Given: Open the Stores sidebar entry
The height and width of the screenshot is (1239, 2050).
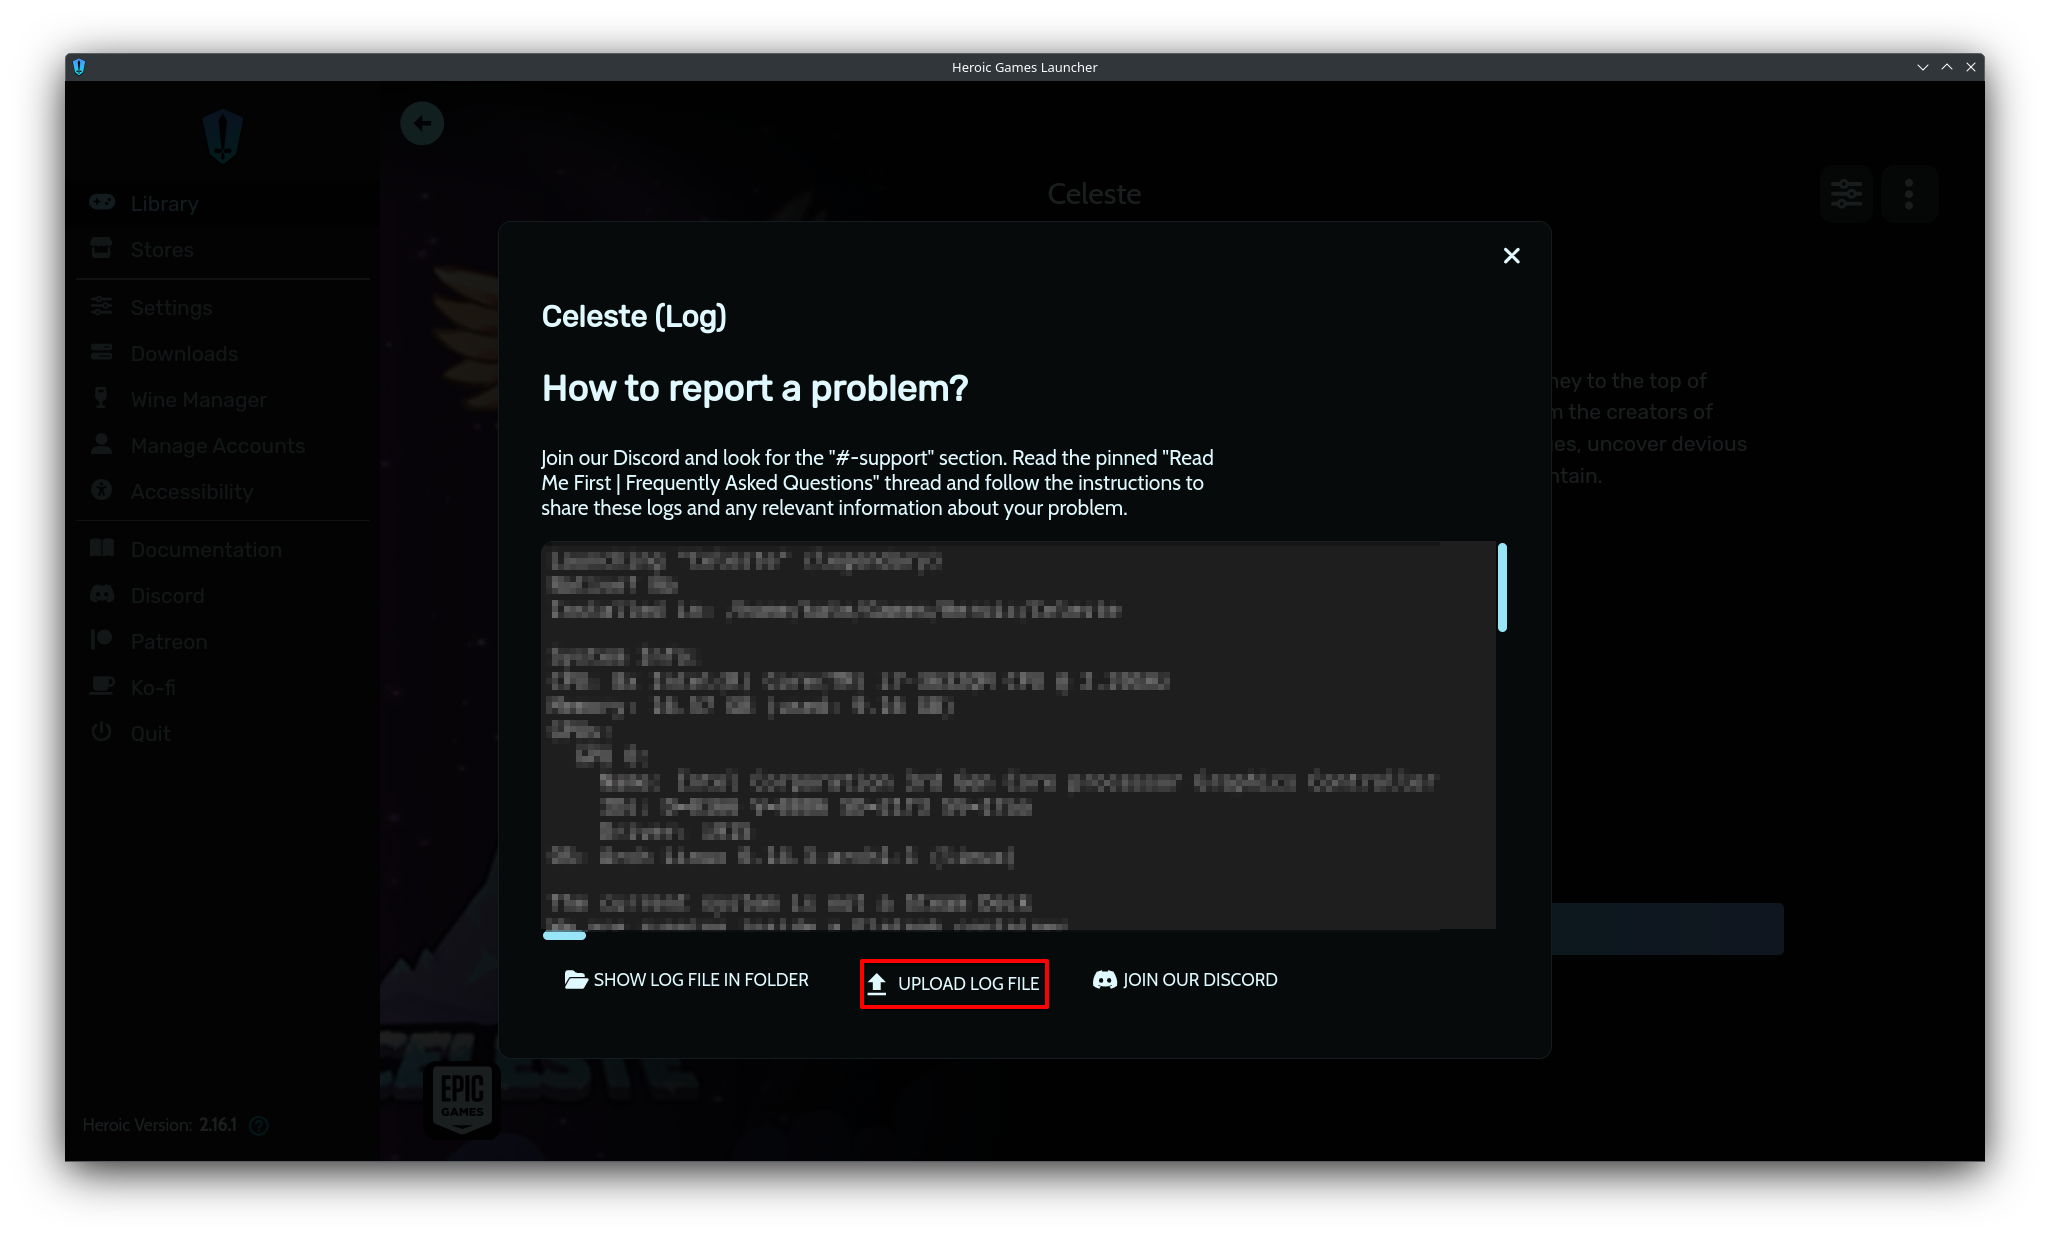Looking at the screenshot, I should tap(161, 250).
